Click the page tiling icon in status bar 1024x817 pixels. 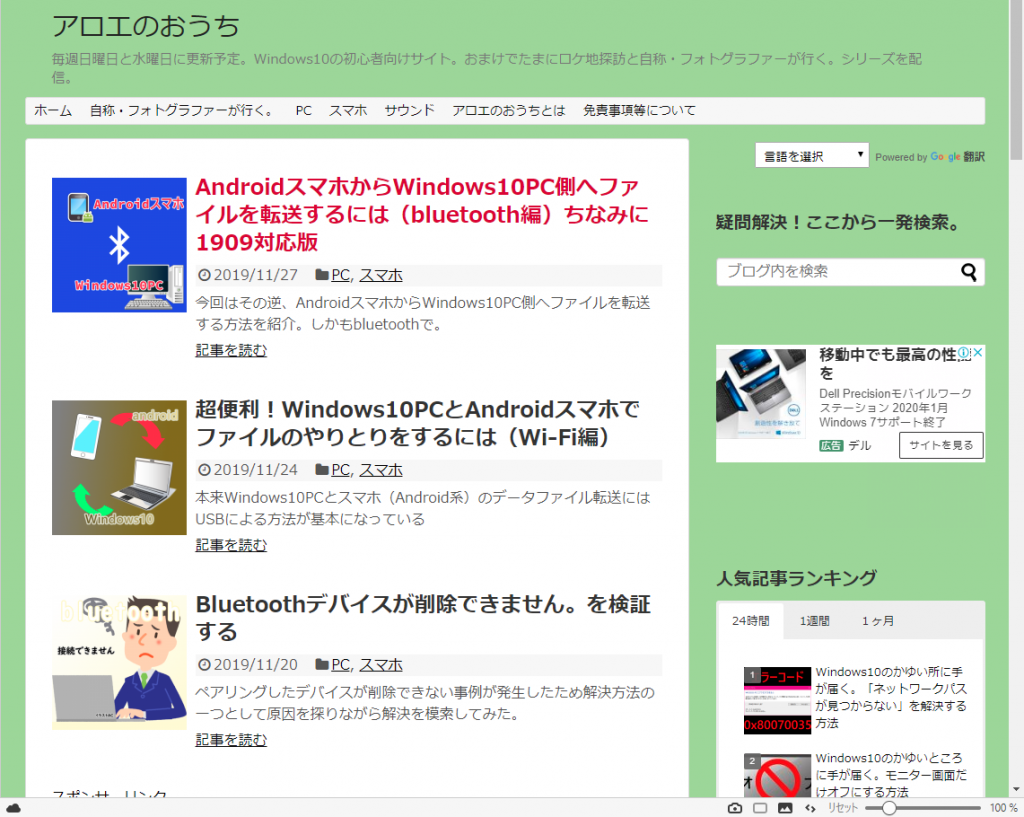760,808
